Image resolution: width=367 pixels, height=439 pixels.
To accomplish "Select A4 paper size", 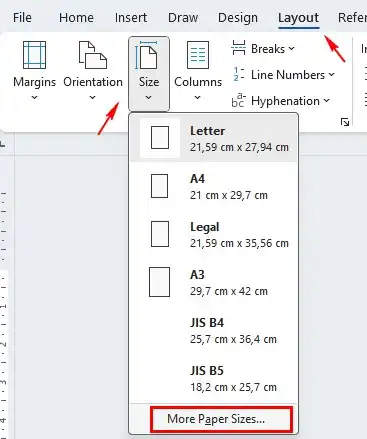I will click(x=213, y=186).
